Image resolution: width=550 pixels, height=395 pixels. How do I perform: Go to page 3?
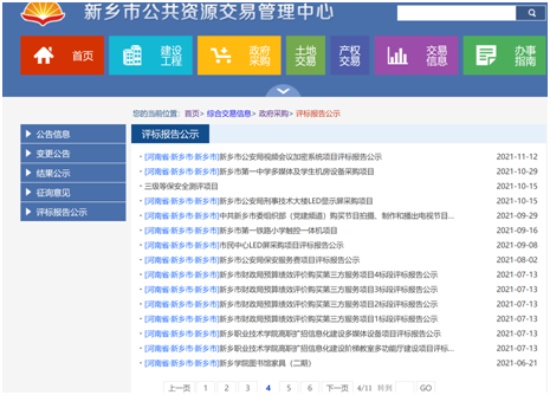point(248,388)
